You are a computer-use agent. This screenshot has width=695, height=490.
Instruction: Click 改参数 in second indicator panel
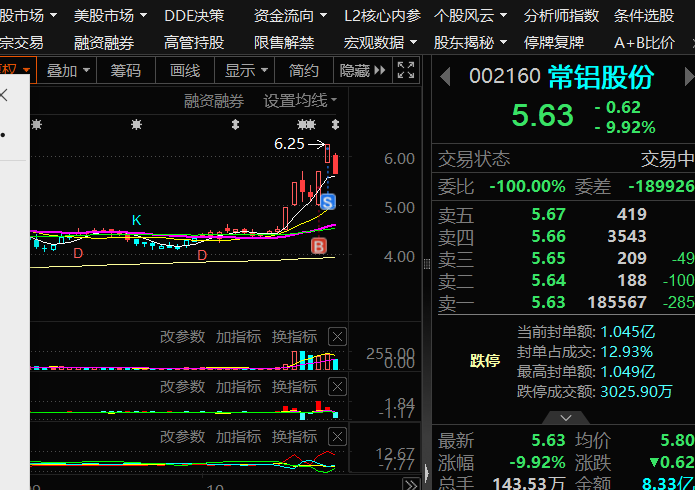(x=183, y=387)
